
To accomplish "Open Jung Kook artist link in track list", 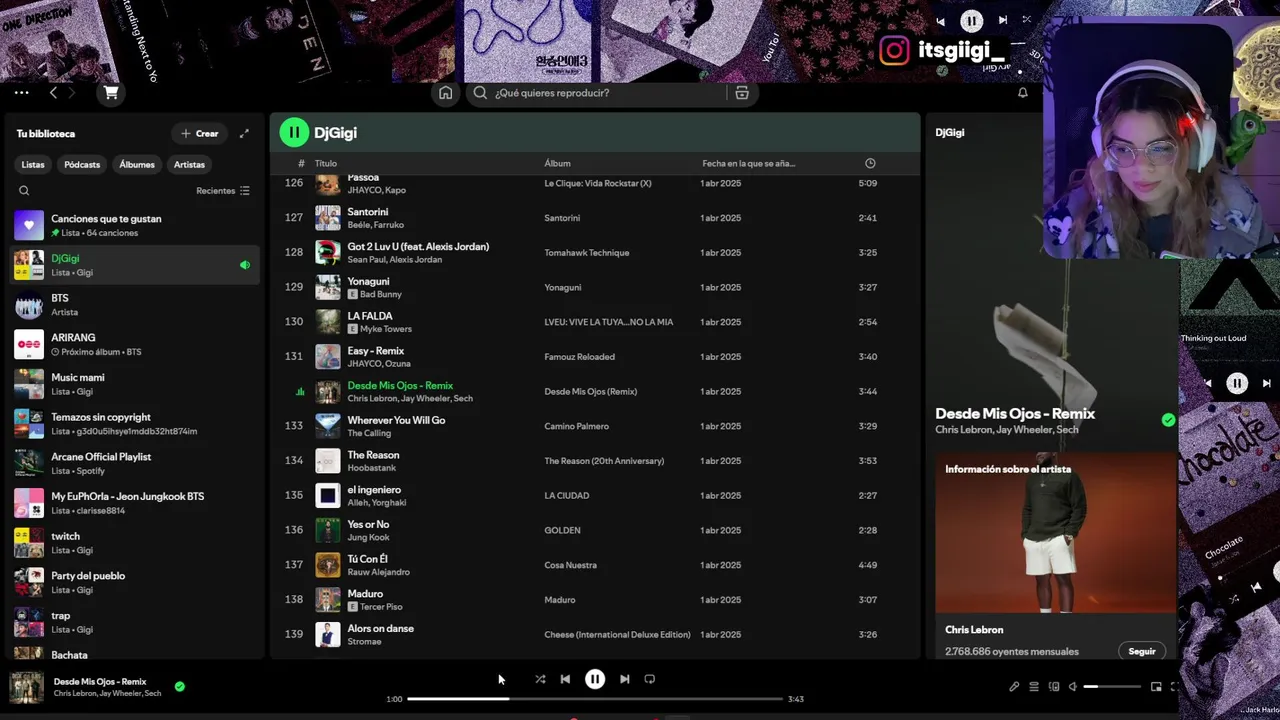I will click(368, 537).
